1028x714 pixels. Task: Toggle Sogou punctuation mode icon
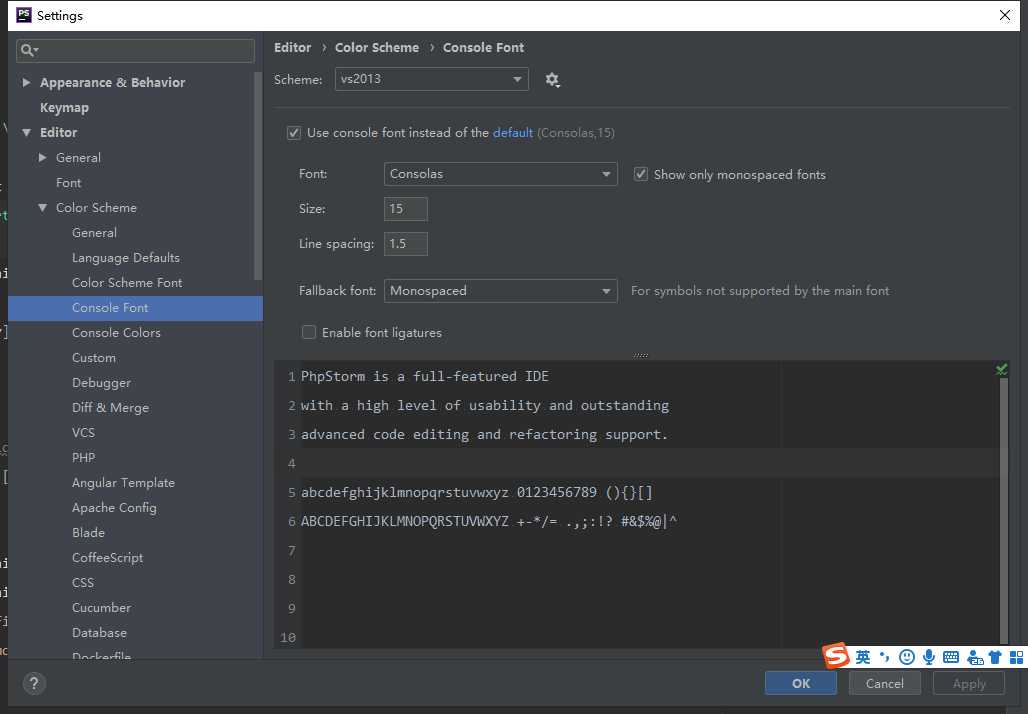point(884,657)
